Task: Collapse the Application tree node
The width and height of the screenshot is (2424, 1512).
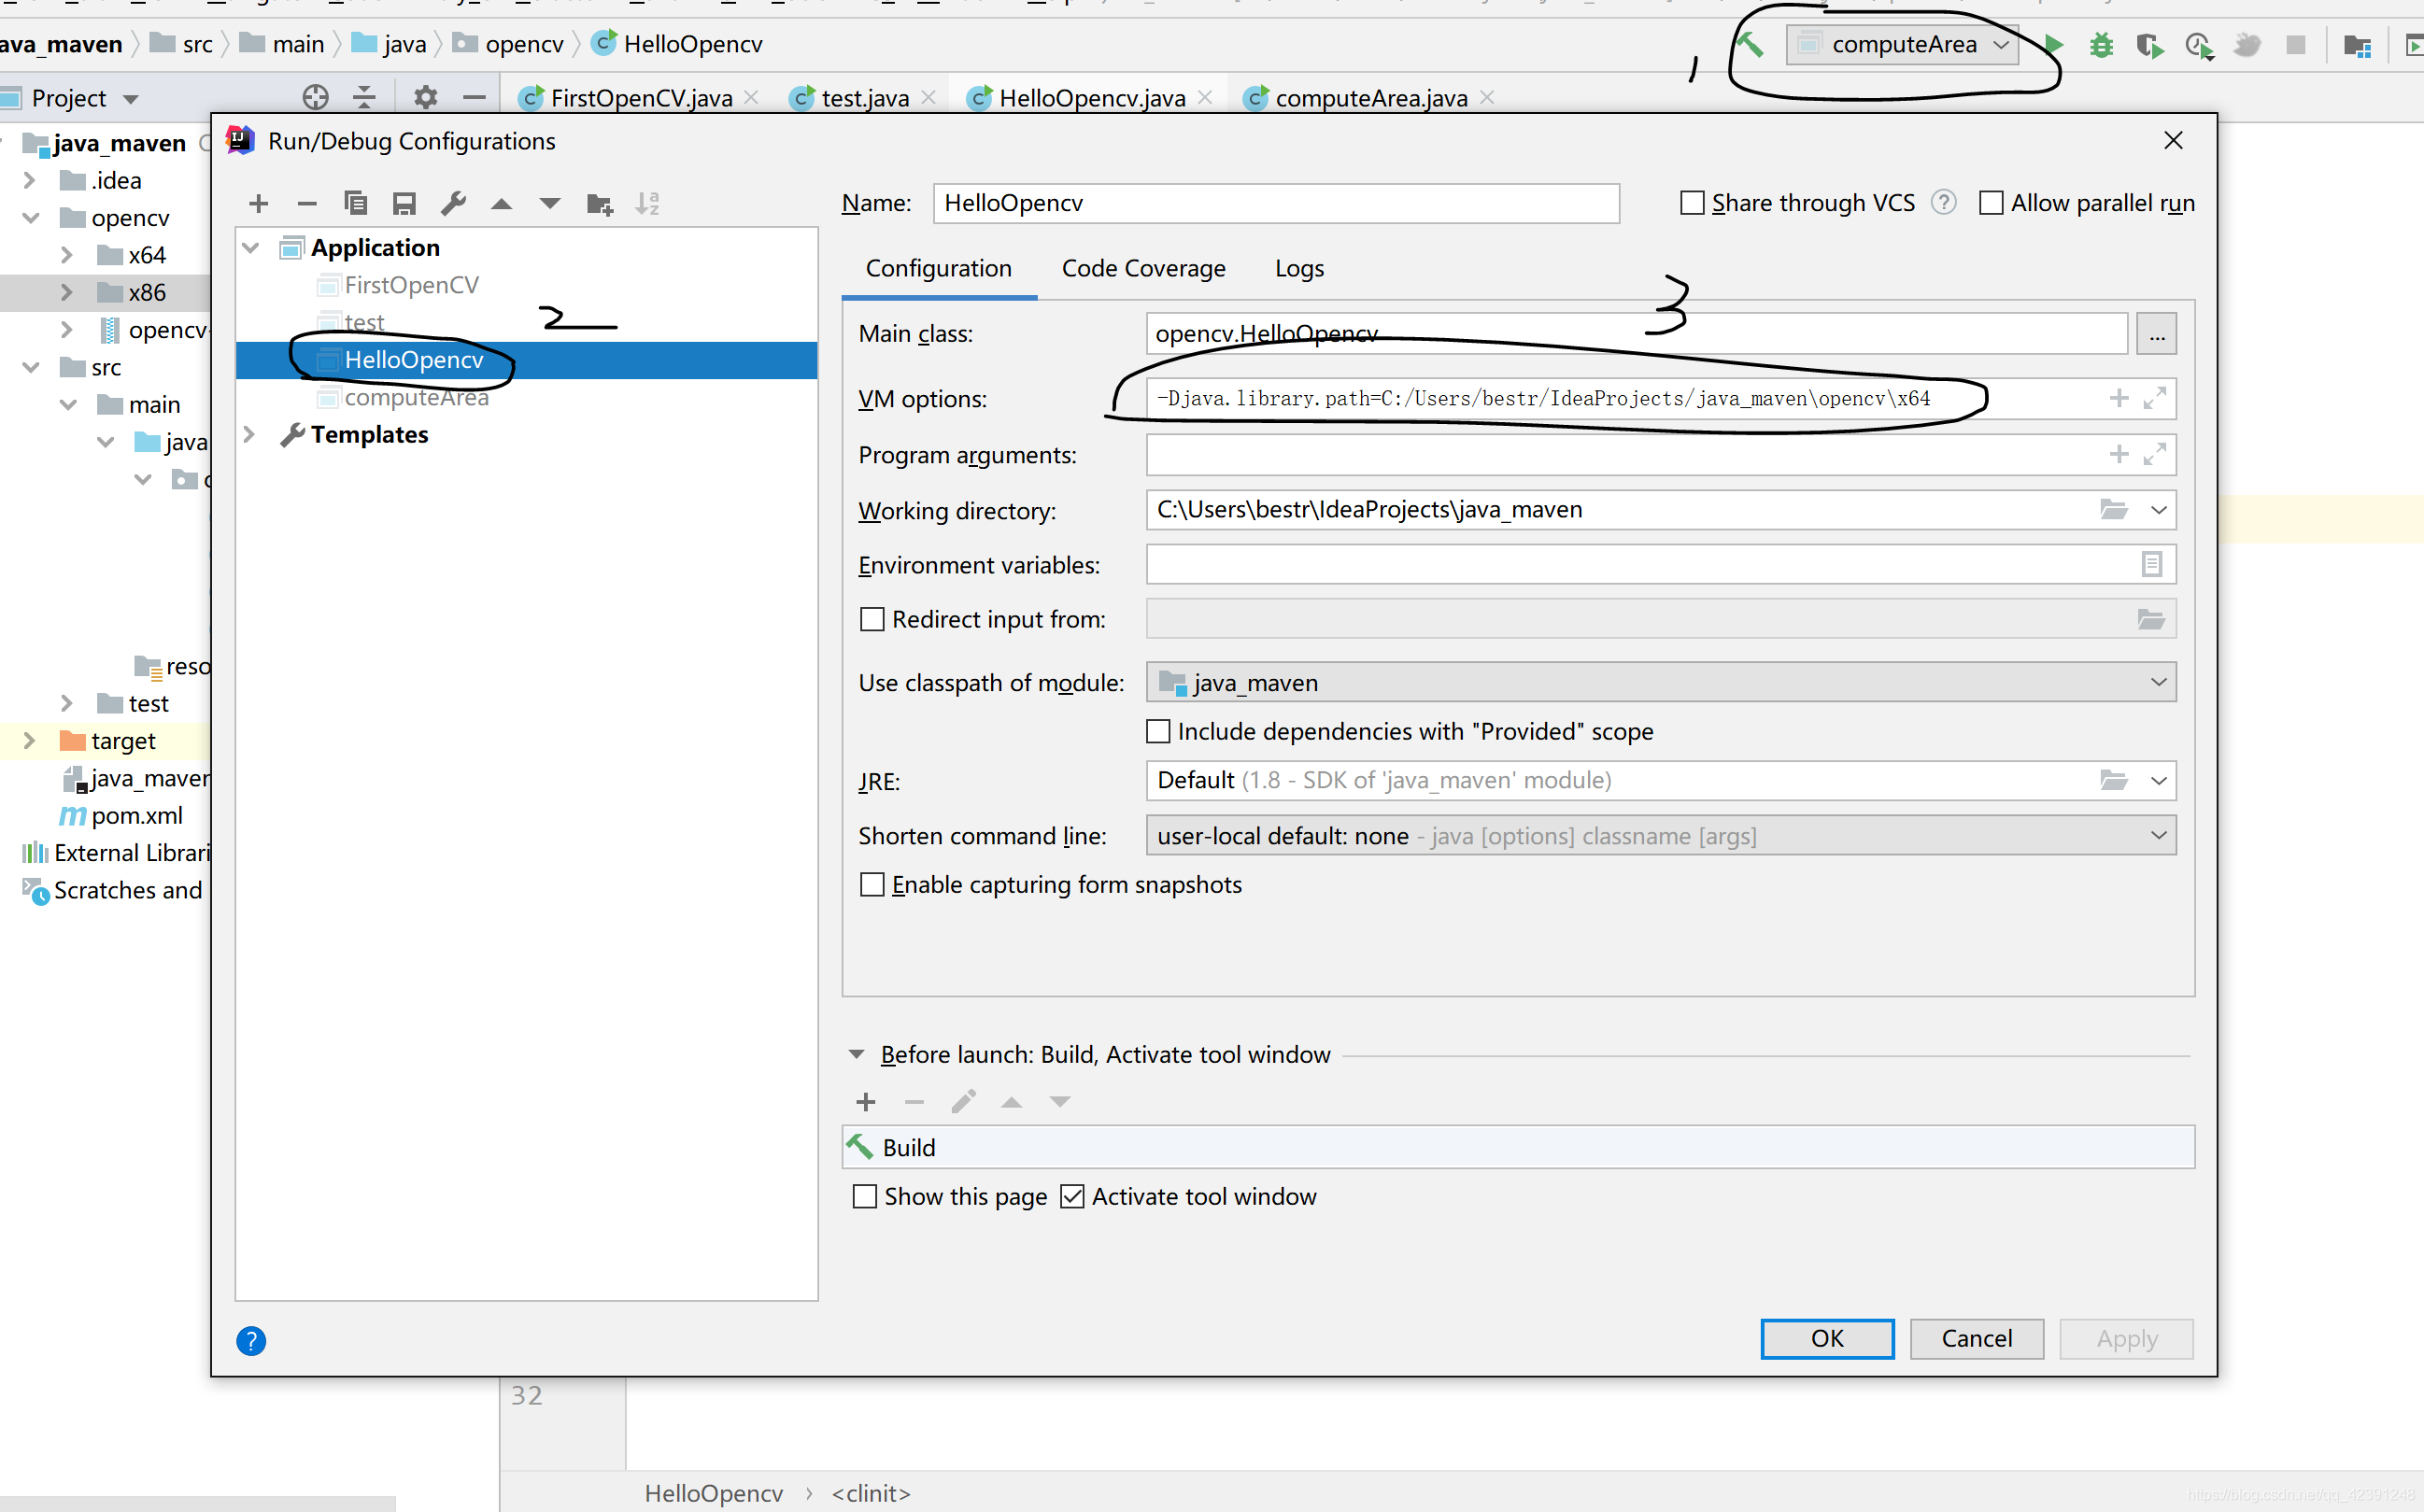Action: (250, 247)
